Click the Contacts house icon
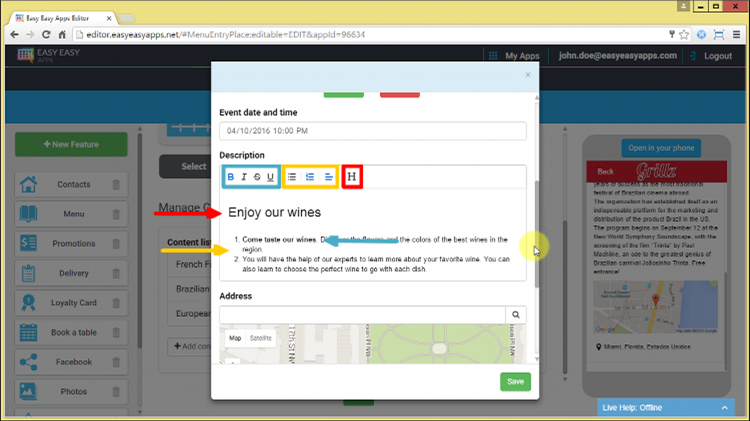This screenshot has height=421, width=750. click(28, 184)
